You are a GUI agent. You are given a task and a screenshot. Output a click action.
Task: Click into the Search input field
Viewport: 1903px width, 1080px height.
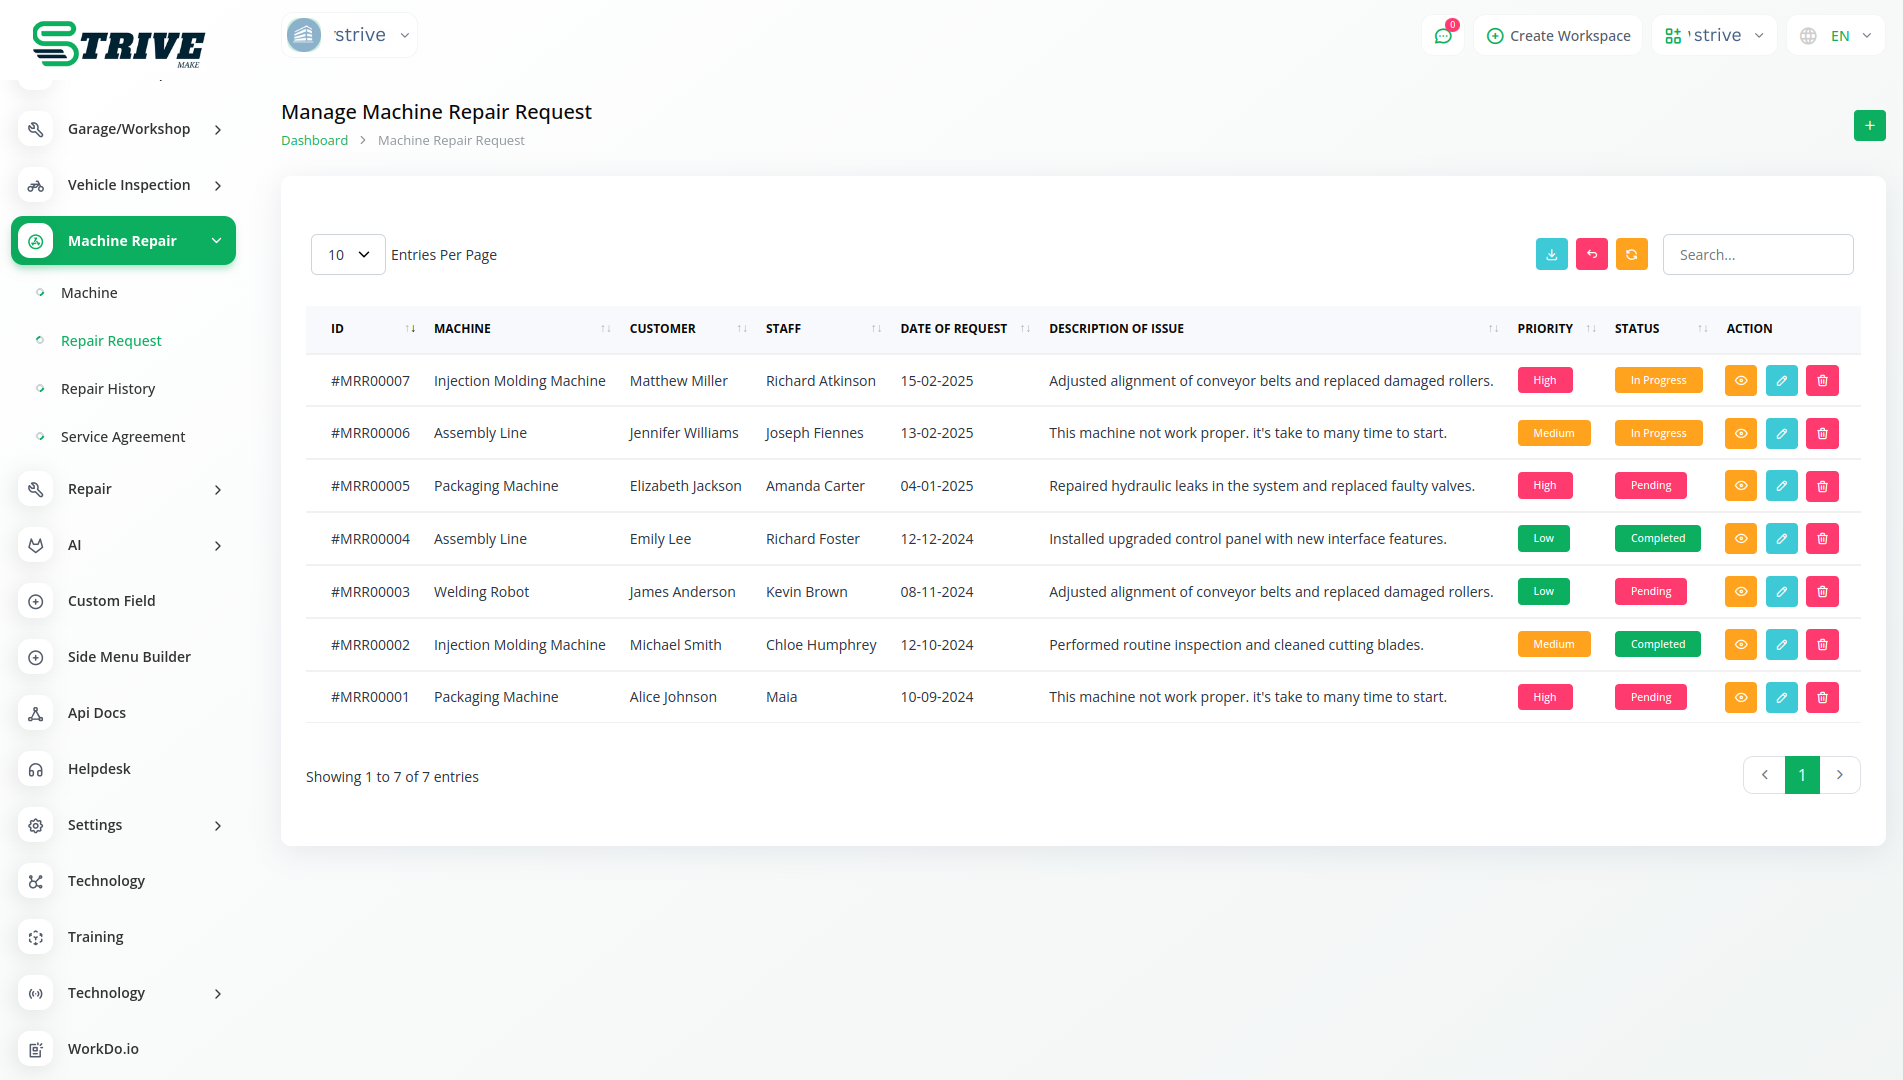(x=1757, y=255)
